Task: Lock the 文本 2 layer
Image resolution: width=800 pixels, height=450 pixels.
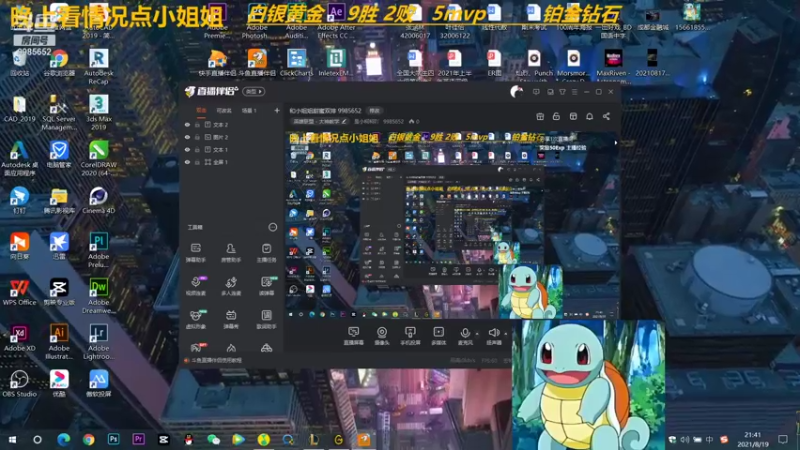Action: pos(197,124)
